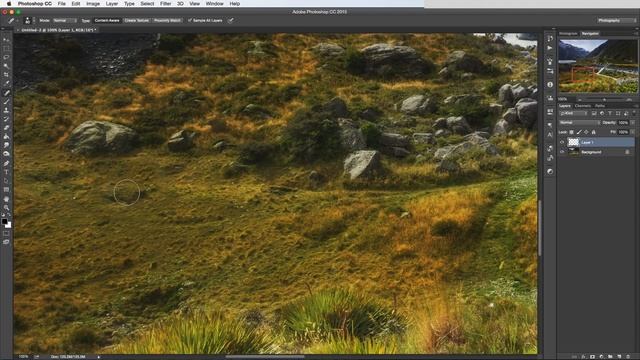Toggle the layer filter on/off switch
Viewport: 640px width, 360px height.
(x=634, y=113)
